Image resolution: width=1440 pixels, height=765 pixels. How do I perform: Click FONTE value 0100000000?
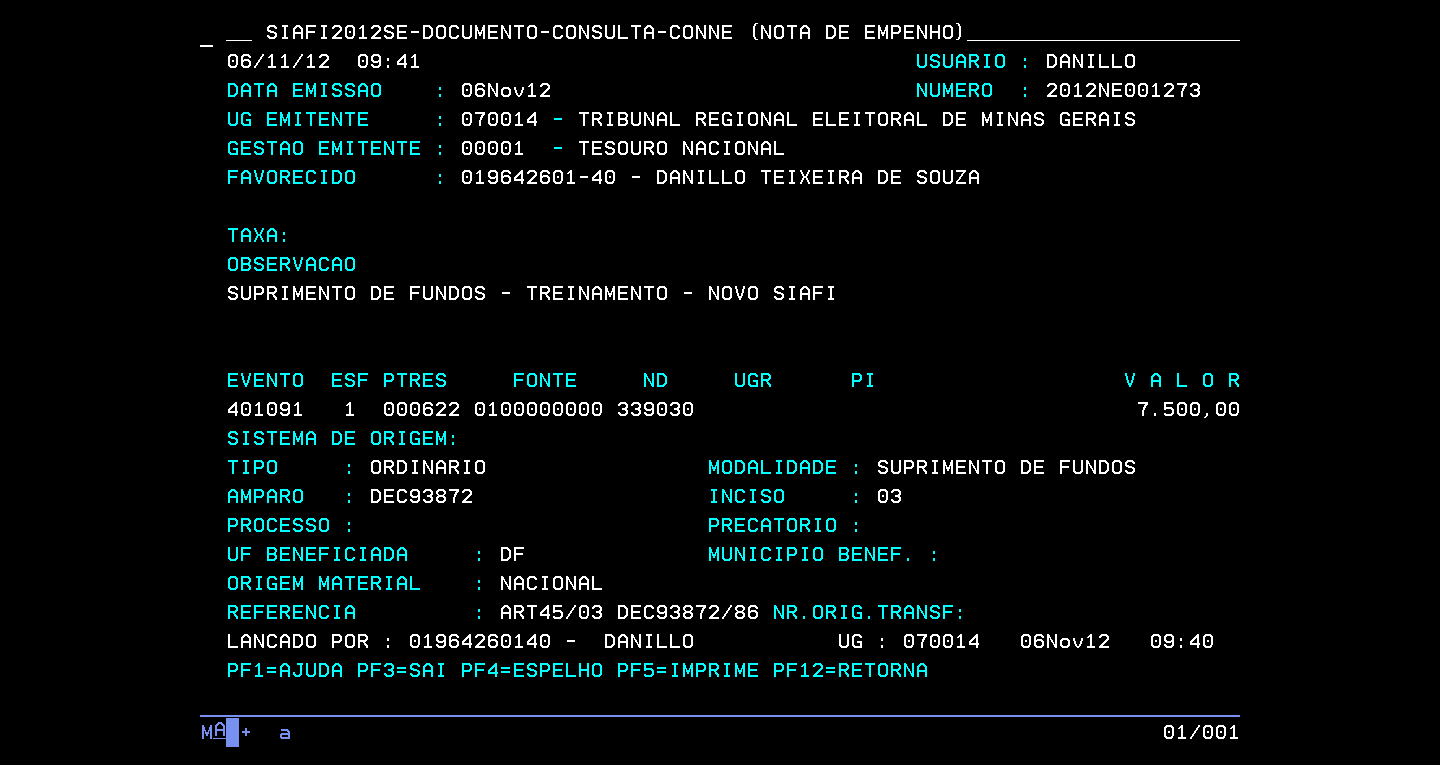coord(538,410)
